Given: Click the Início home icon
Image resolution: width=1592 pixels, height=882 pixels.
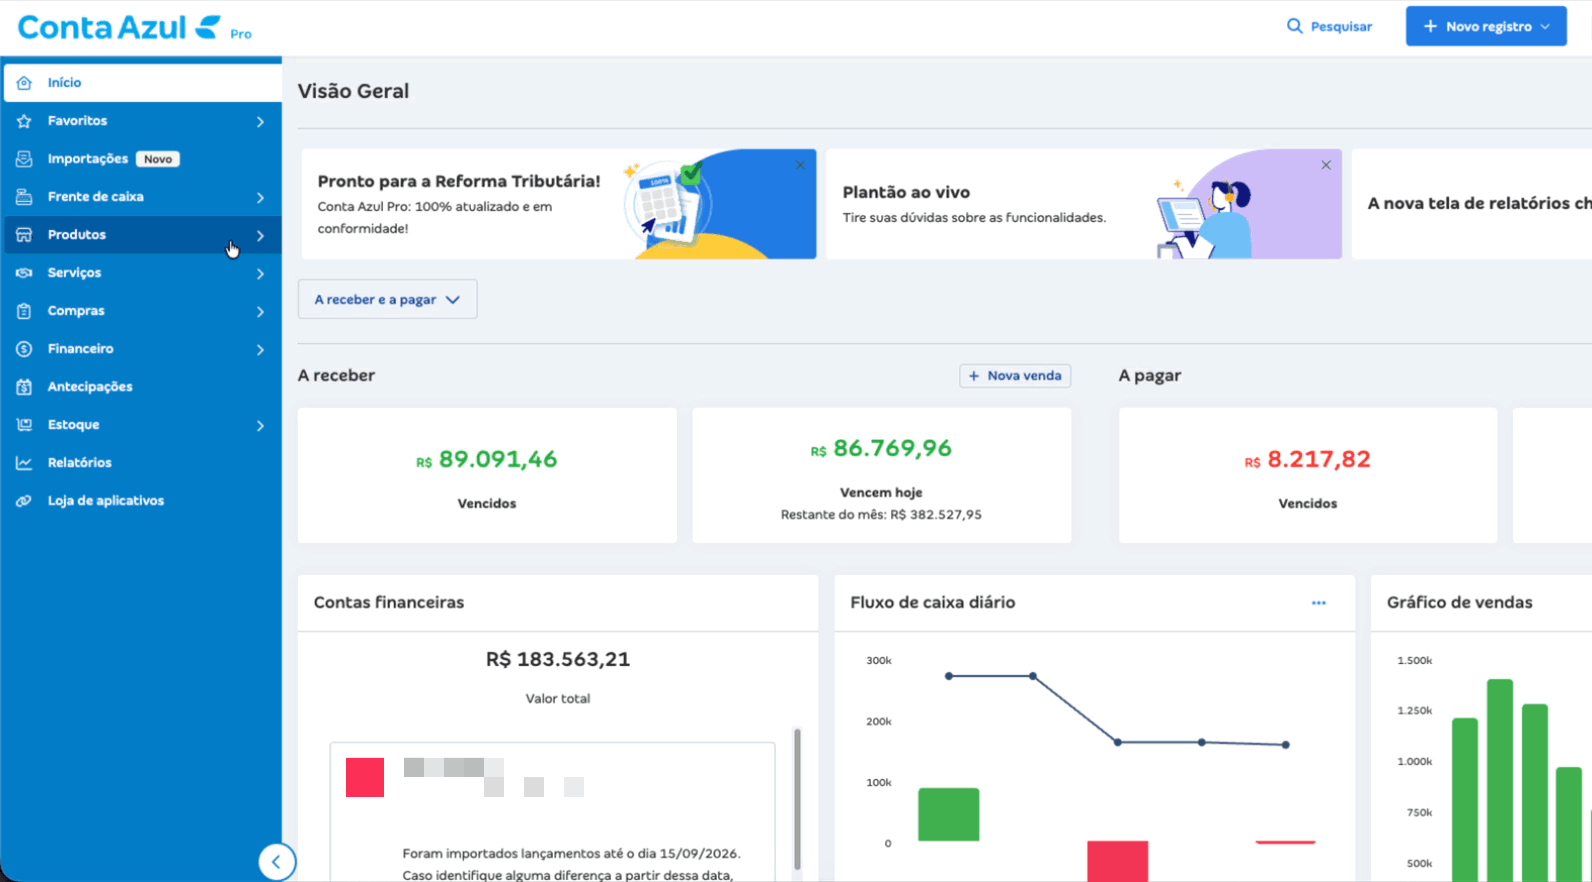Looking at the screenshot, I should (x=24, y=83).
